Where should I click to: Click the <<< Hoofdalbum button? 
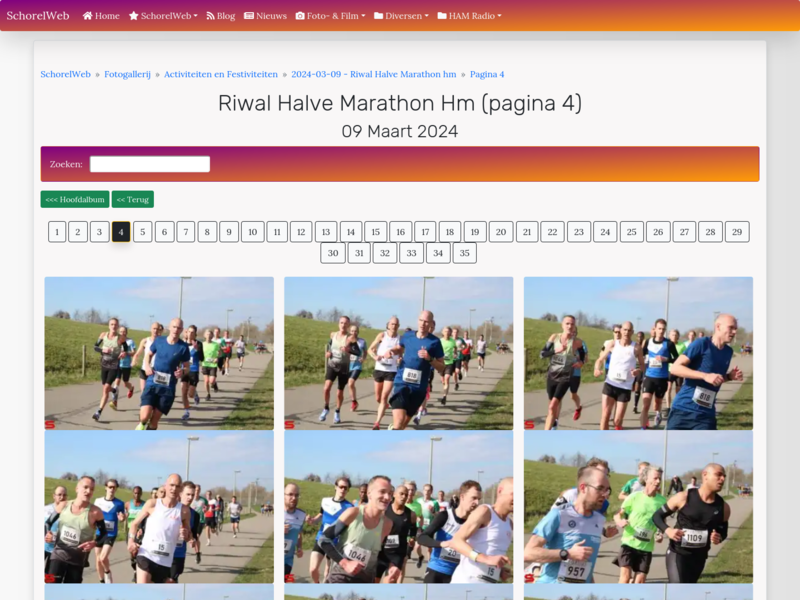coord(75,199)
